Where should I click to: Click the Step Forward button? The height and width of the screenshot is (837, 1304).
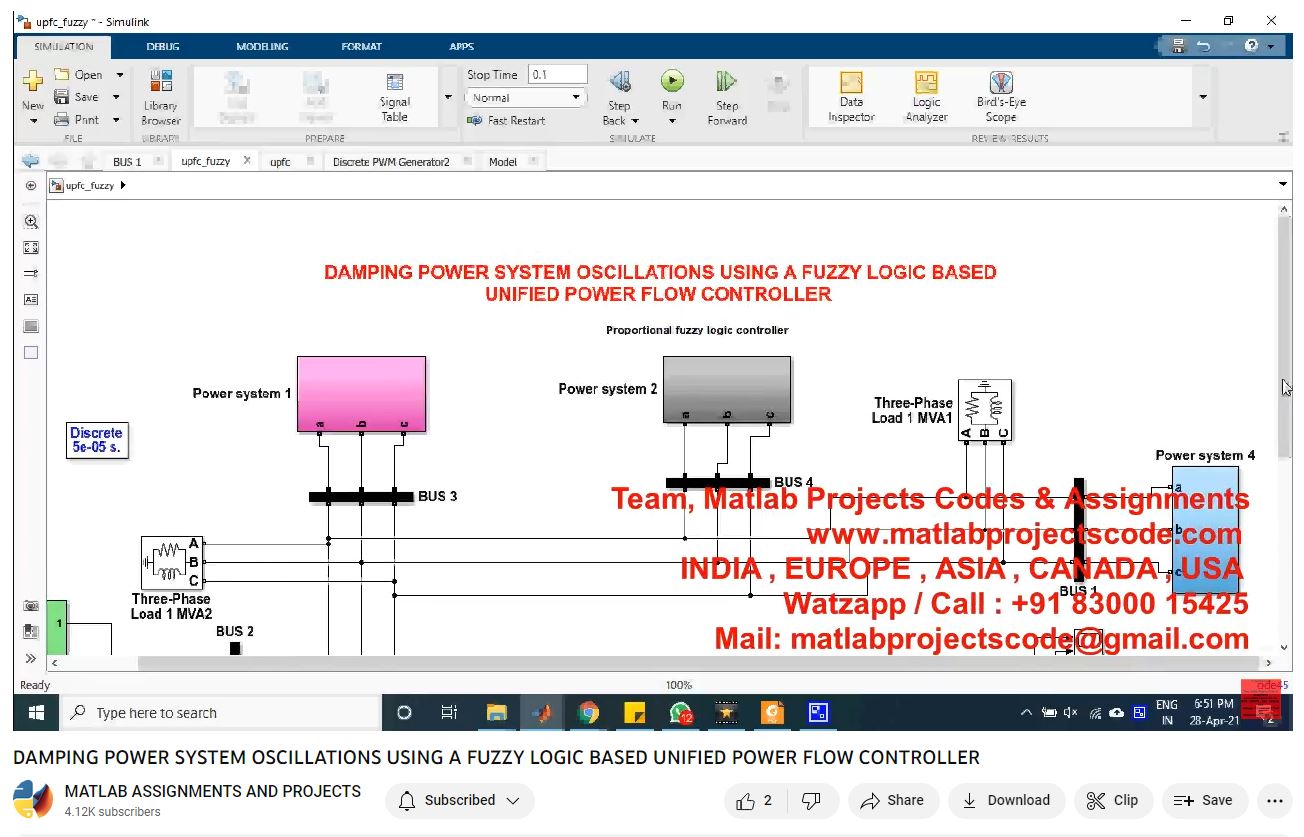coord(727,97)
